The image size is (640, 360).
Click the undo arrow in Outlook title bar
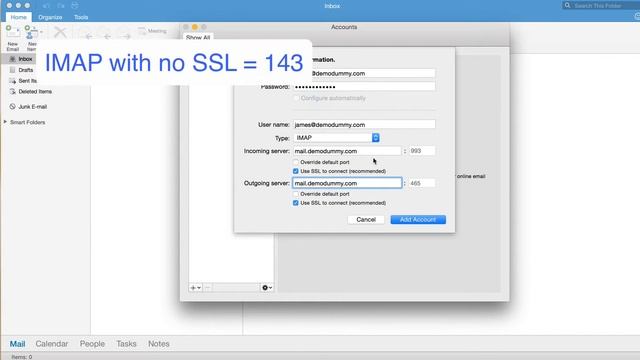click(x=46, y=6)
